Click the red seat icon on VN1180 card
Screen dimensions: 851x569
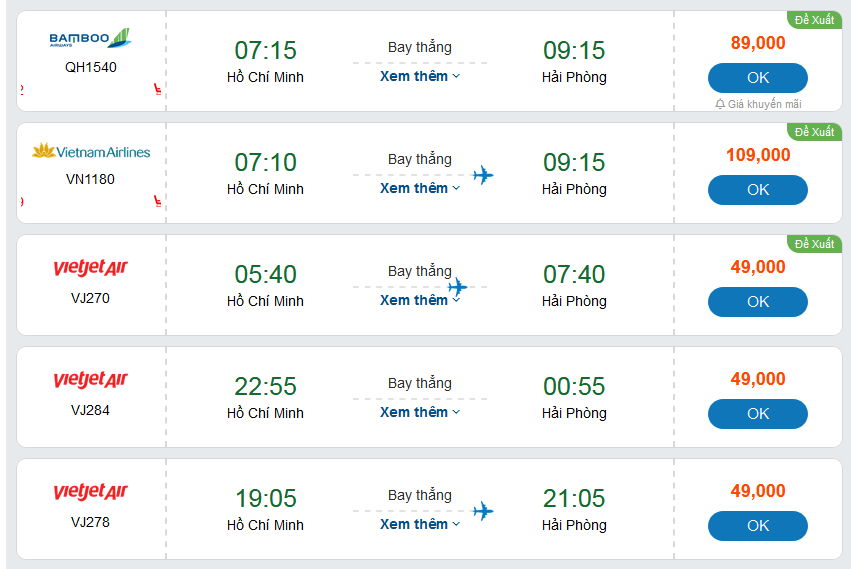pos(157,203)
